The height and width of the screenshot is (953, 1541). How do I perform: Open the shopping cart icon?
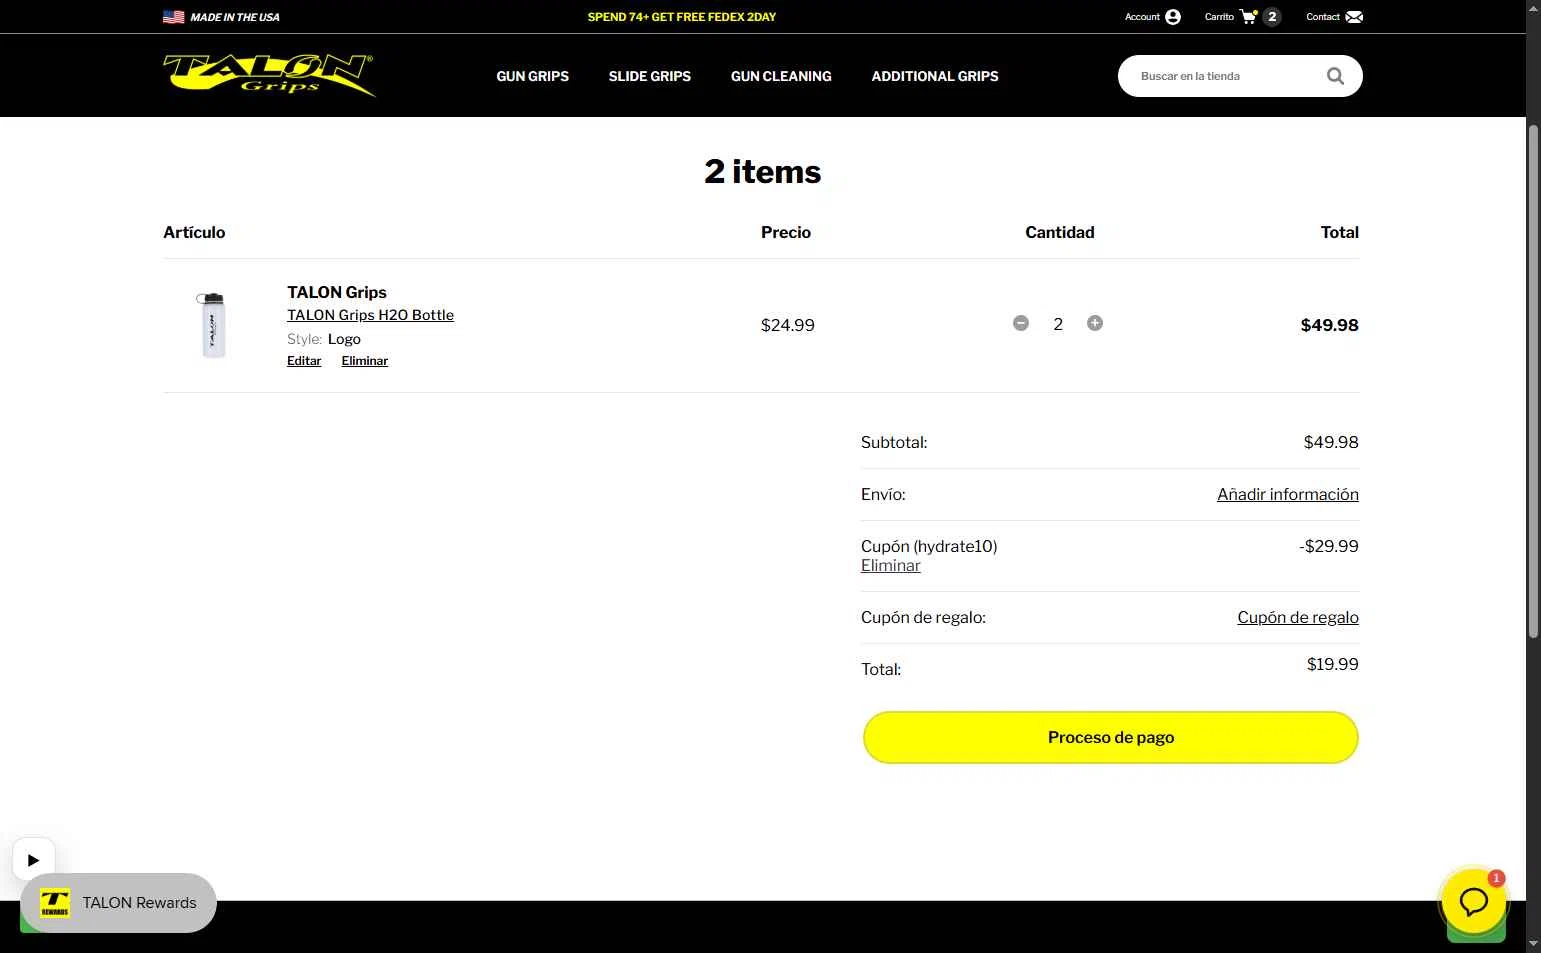[1248, 16]
